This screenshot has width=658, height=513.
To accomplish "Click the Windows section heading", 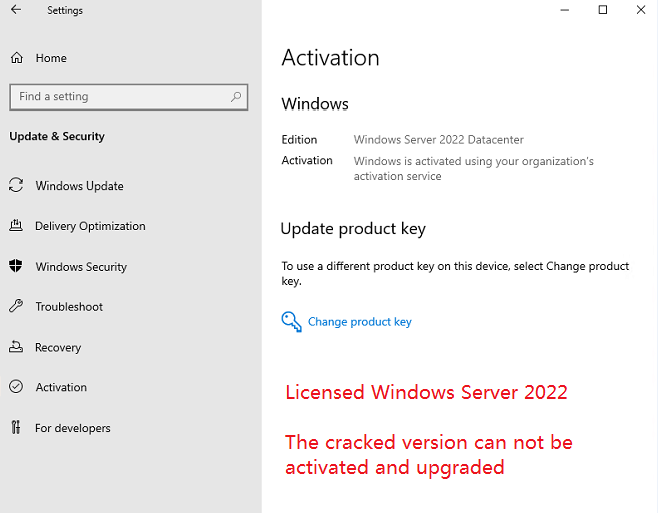I will (315, 104).
